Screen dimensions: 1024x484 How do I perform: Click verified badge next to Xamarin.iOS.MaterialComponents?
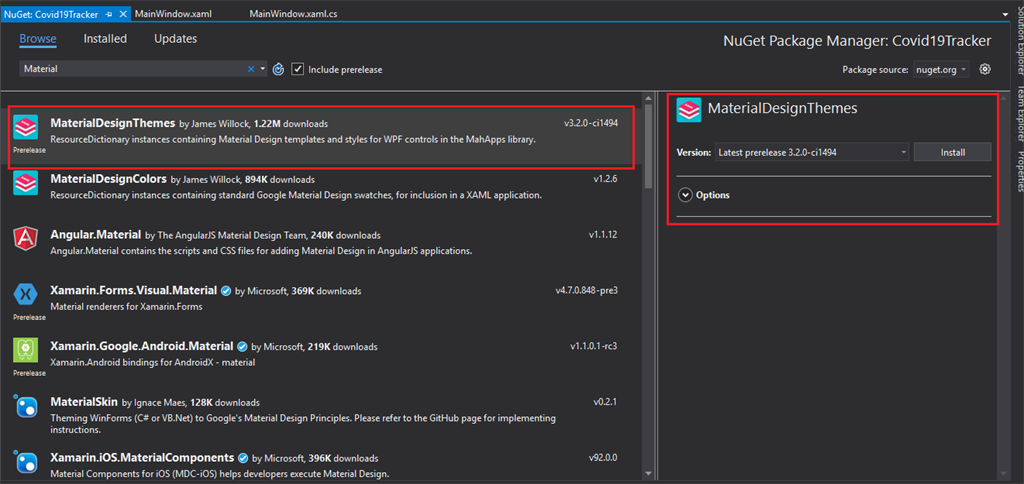[x=243, y=458]
